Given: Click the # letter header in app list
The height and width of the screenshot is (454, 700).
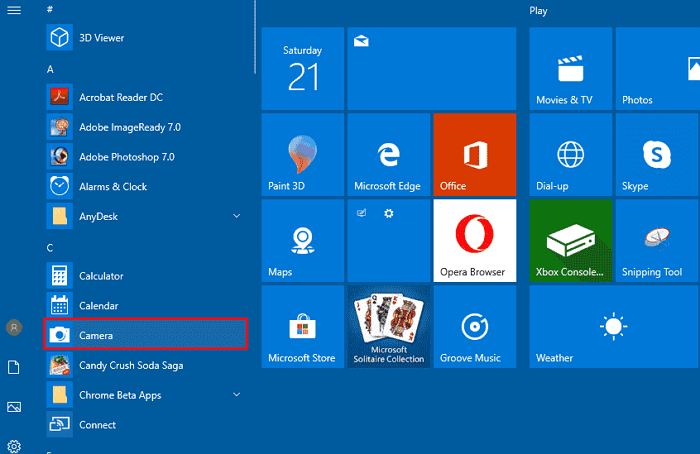Looking at the screenshot, I should 50,9.
